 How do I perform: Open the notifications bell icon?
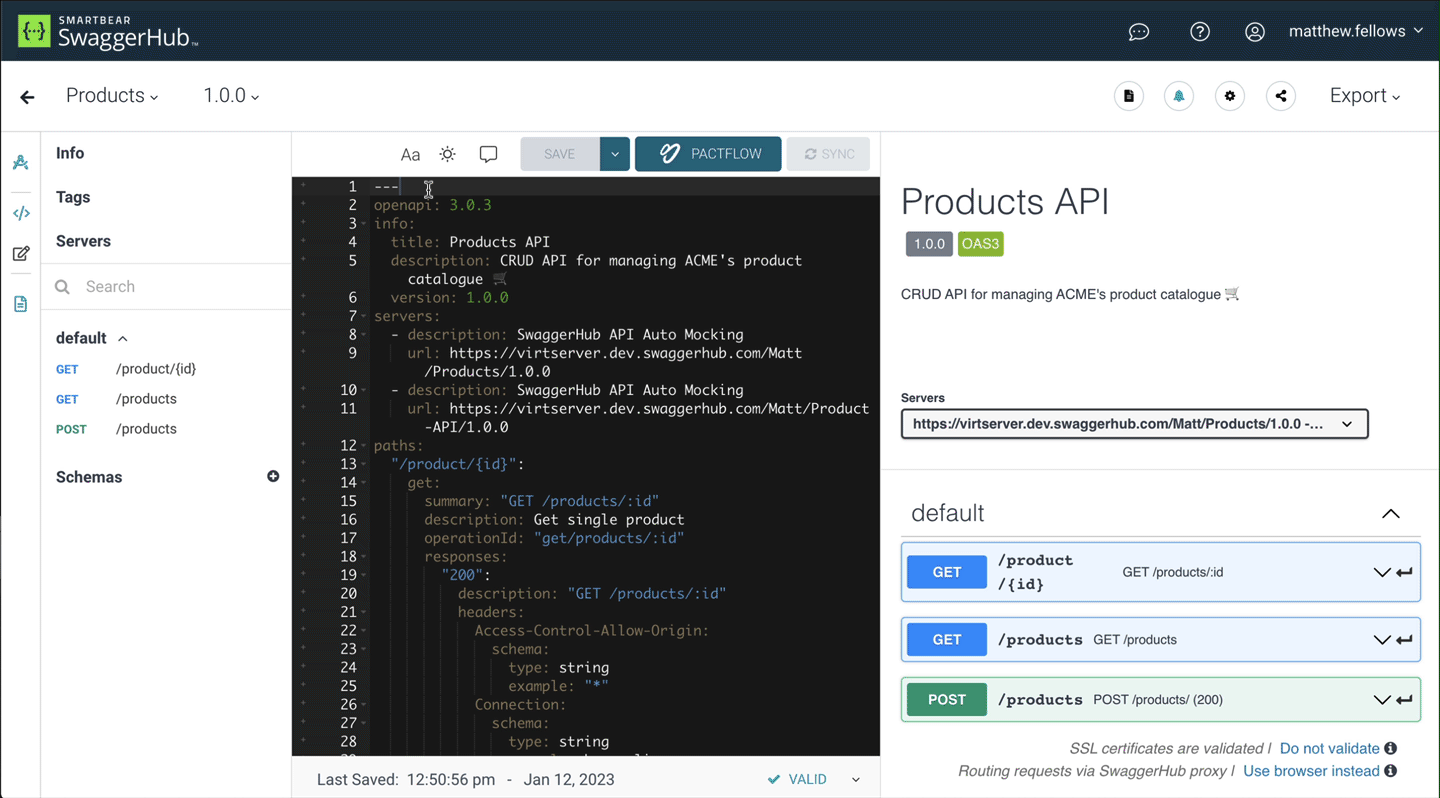1179,95
